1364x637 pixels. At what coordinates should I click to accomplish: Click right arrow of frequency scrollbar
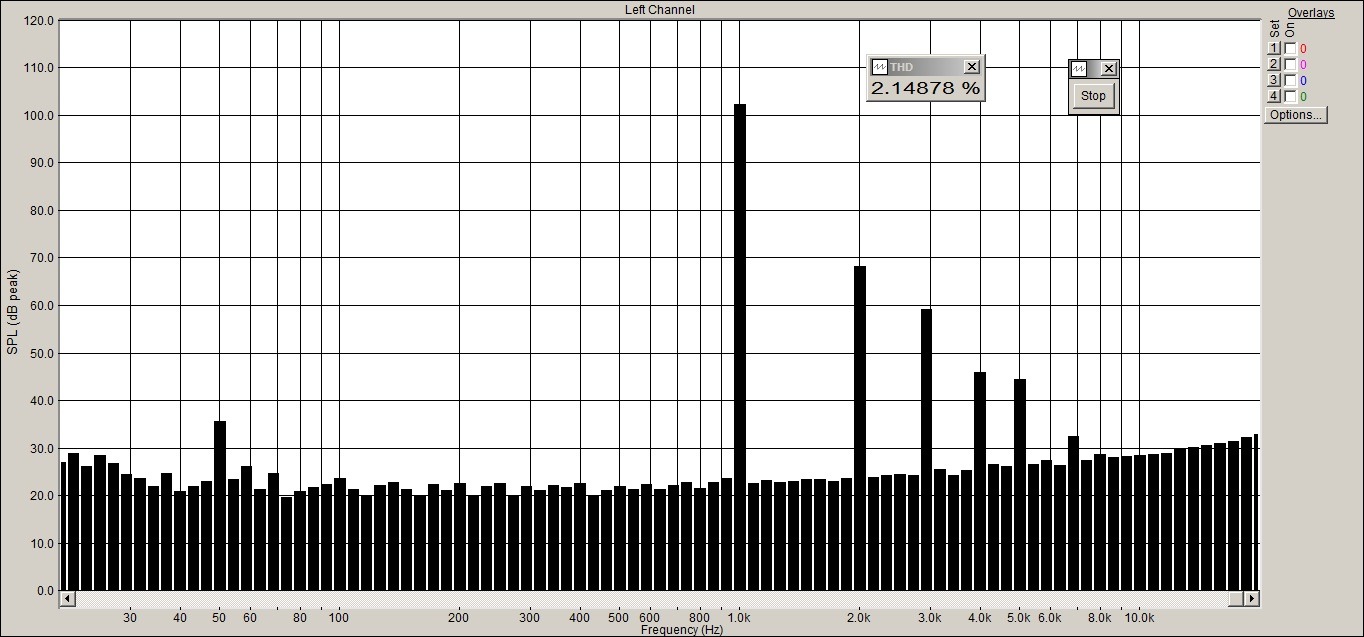coord(1251,598)
